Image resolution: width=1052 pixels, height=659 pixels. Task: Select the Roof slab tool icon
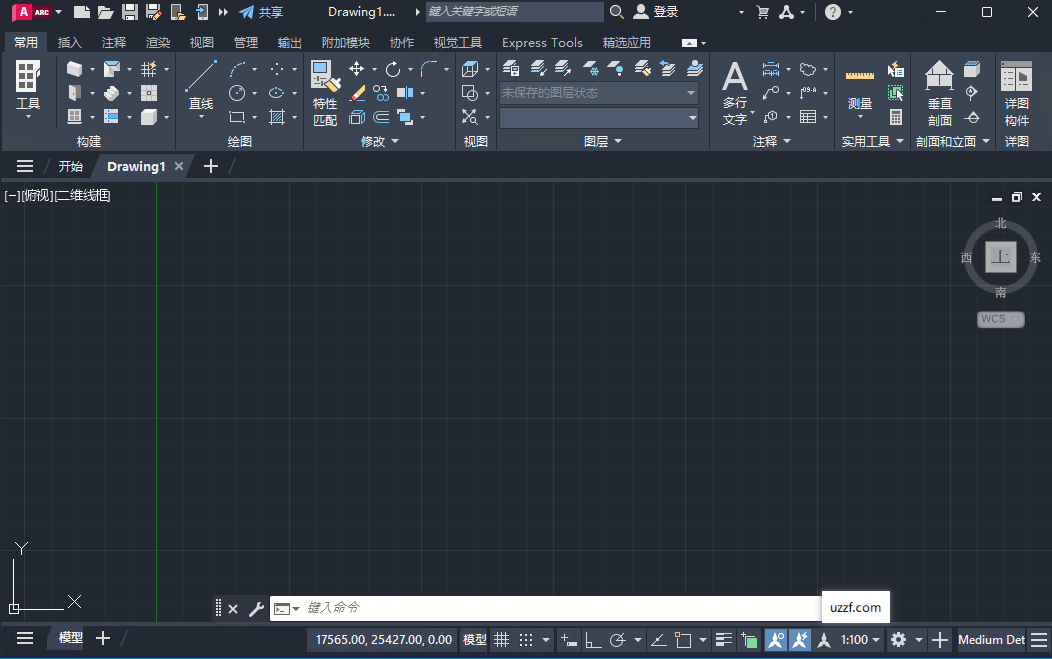(111, 69)
